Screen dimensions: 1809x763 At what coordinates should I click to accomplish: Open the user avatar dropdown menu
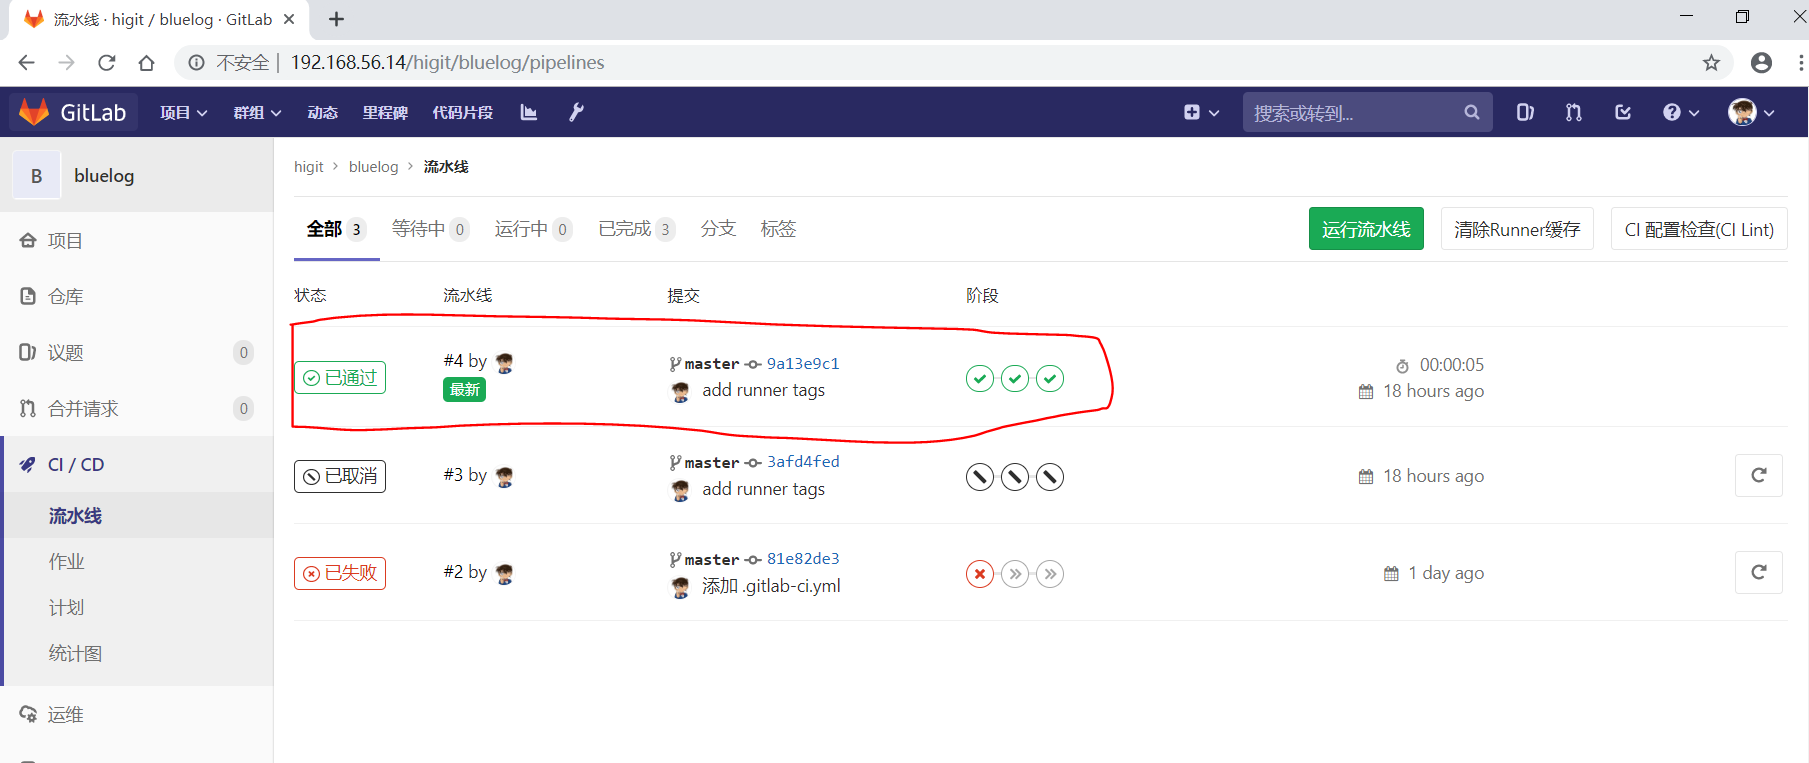point(1752,112)
